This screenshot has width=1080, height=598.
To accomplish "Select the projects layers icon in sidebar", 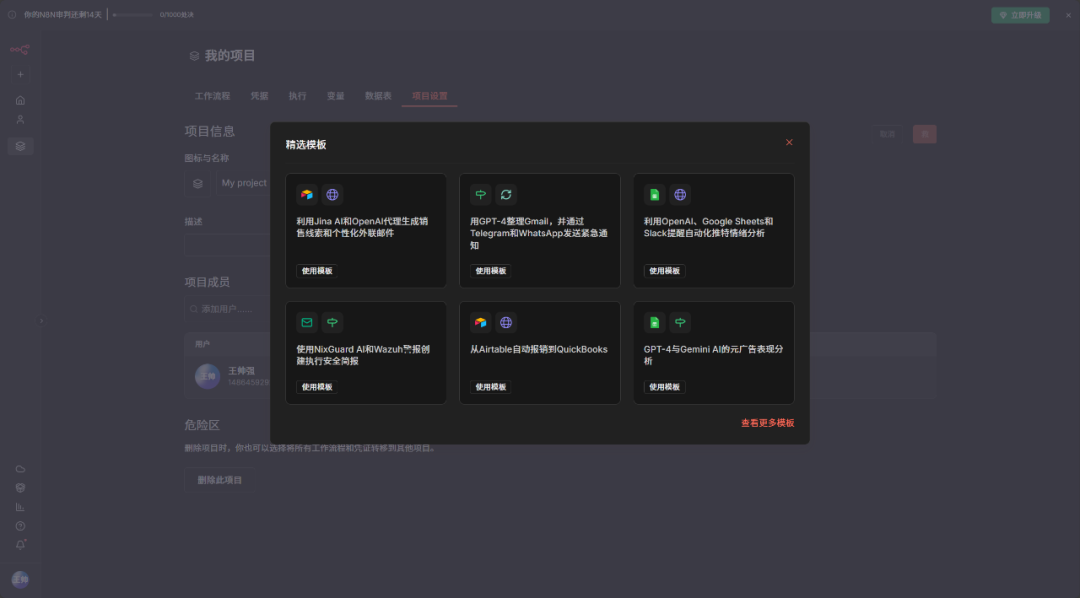I will pyautogui.click(x=20, y=146).
